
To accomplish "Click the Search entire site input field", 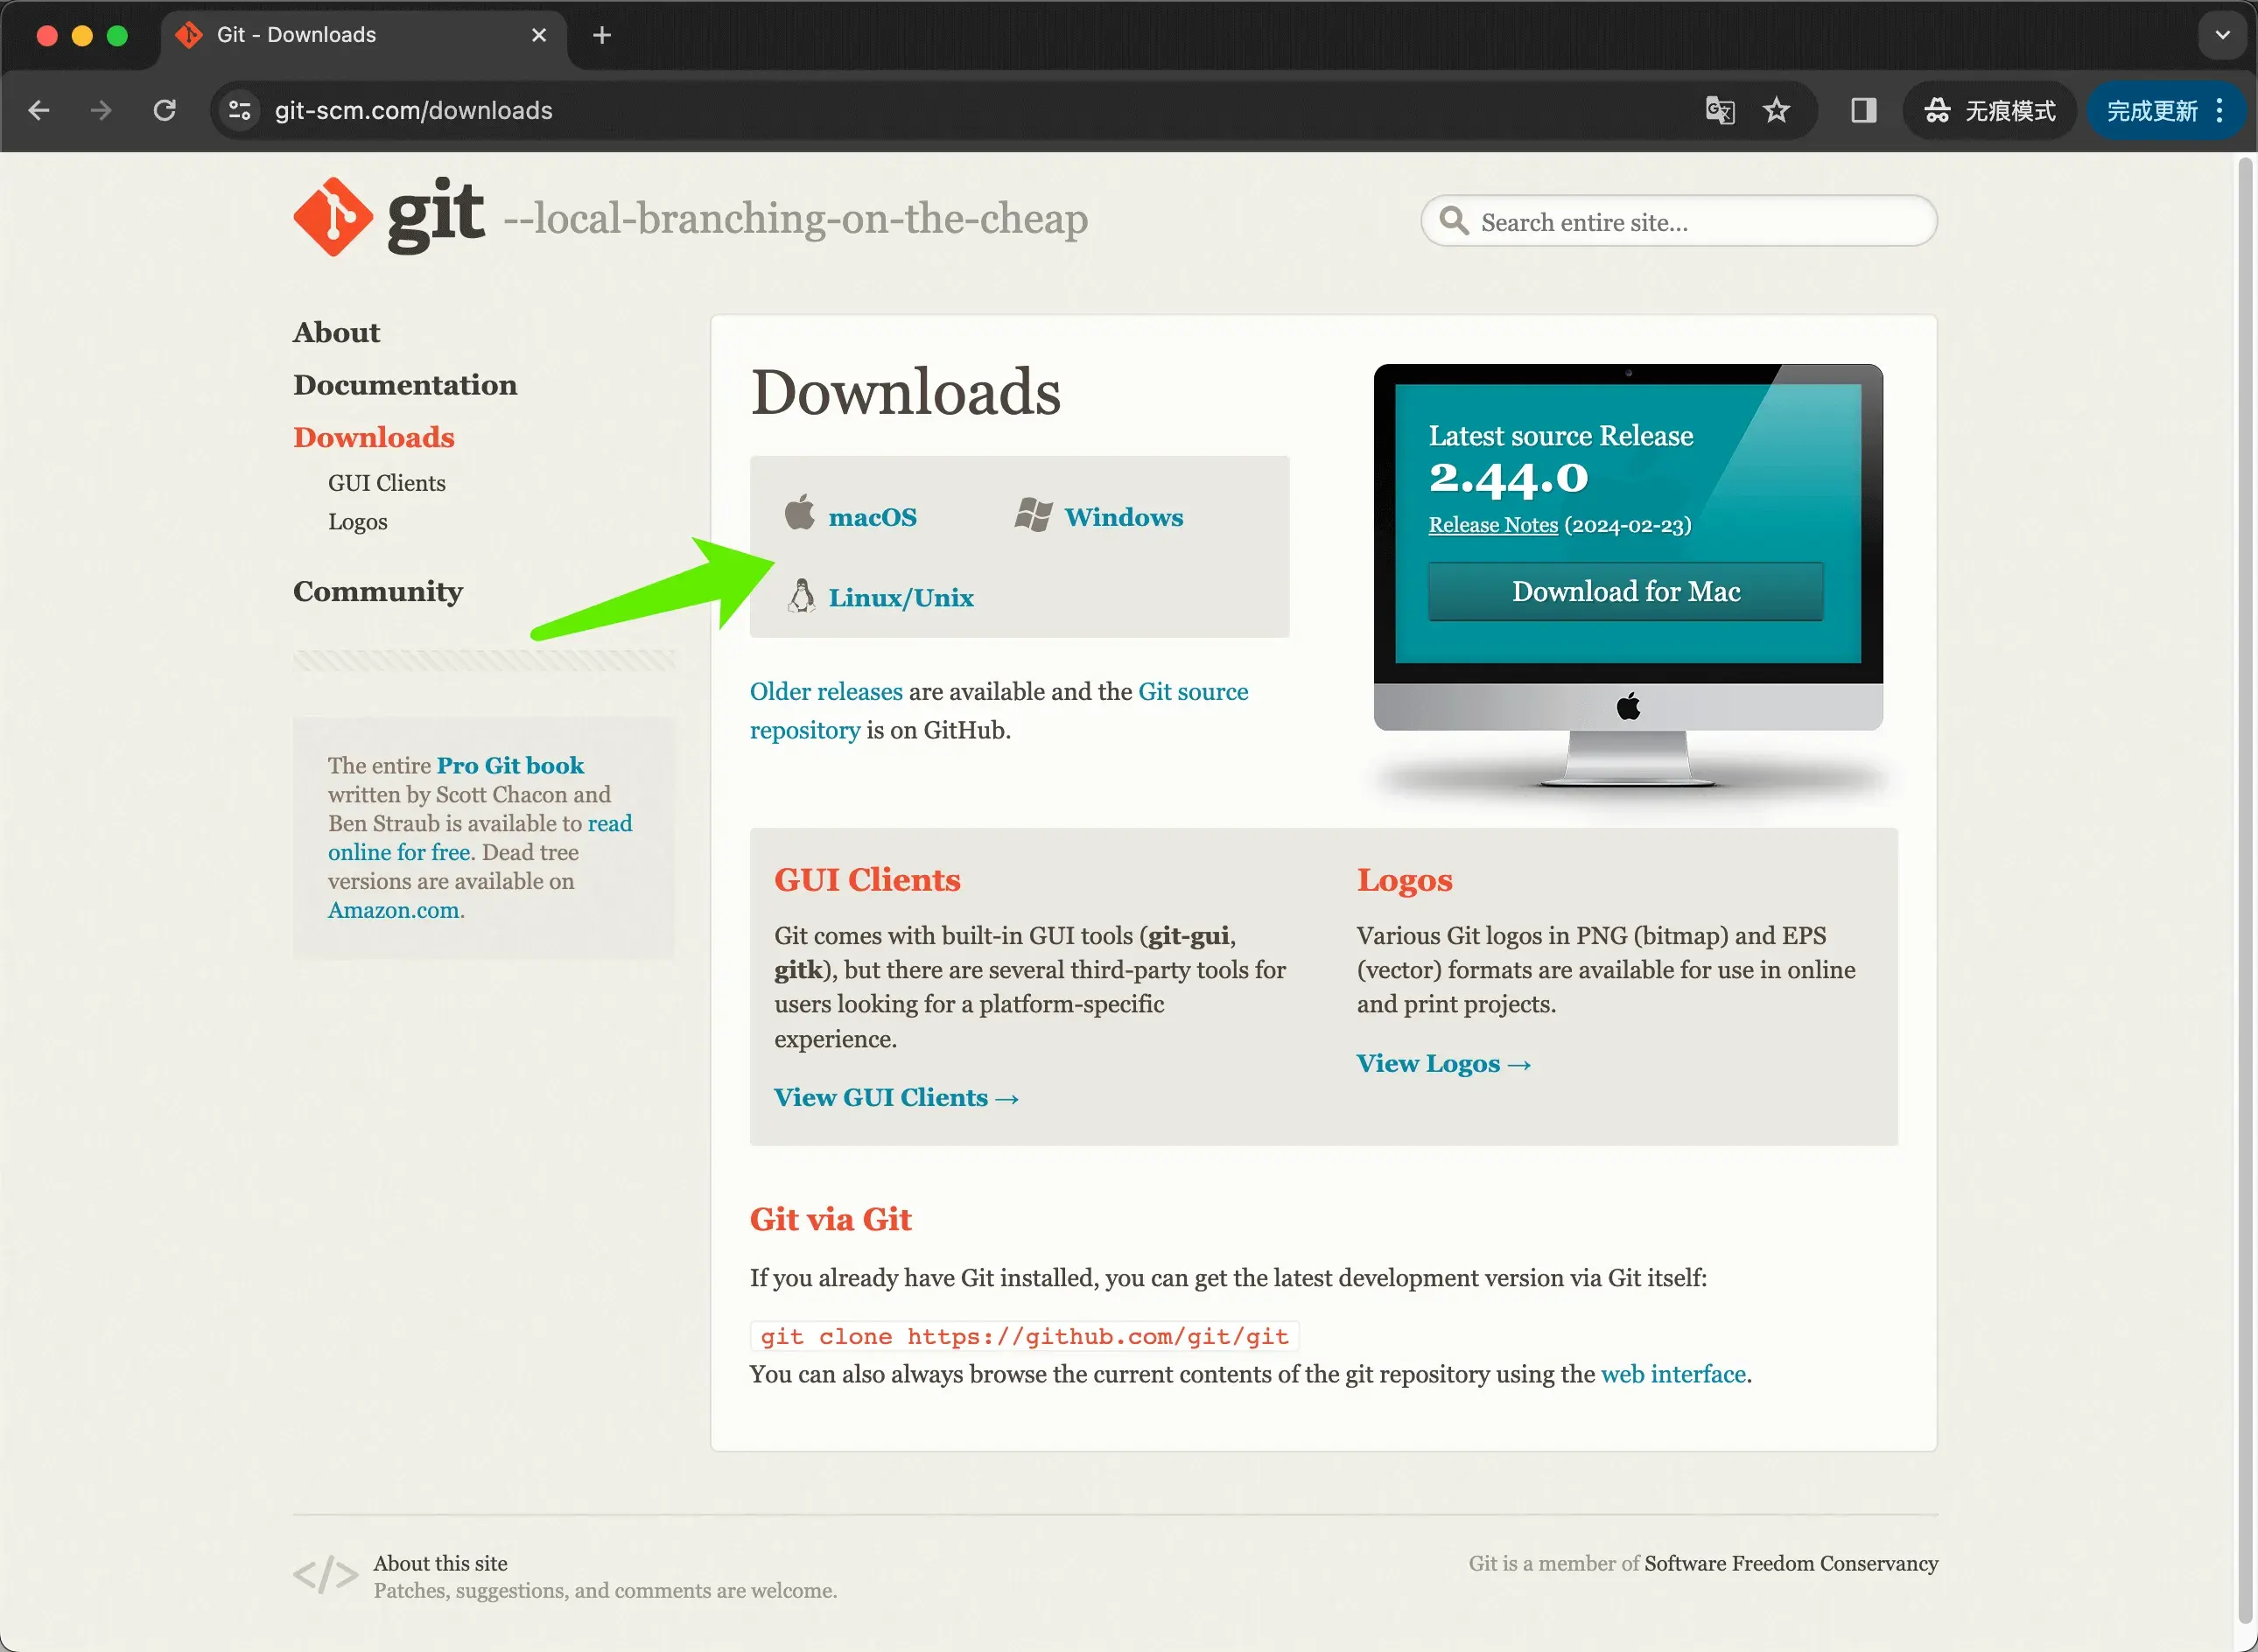I will click(1678, 220).
